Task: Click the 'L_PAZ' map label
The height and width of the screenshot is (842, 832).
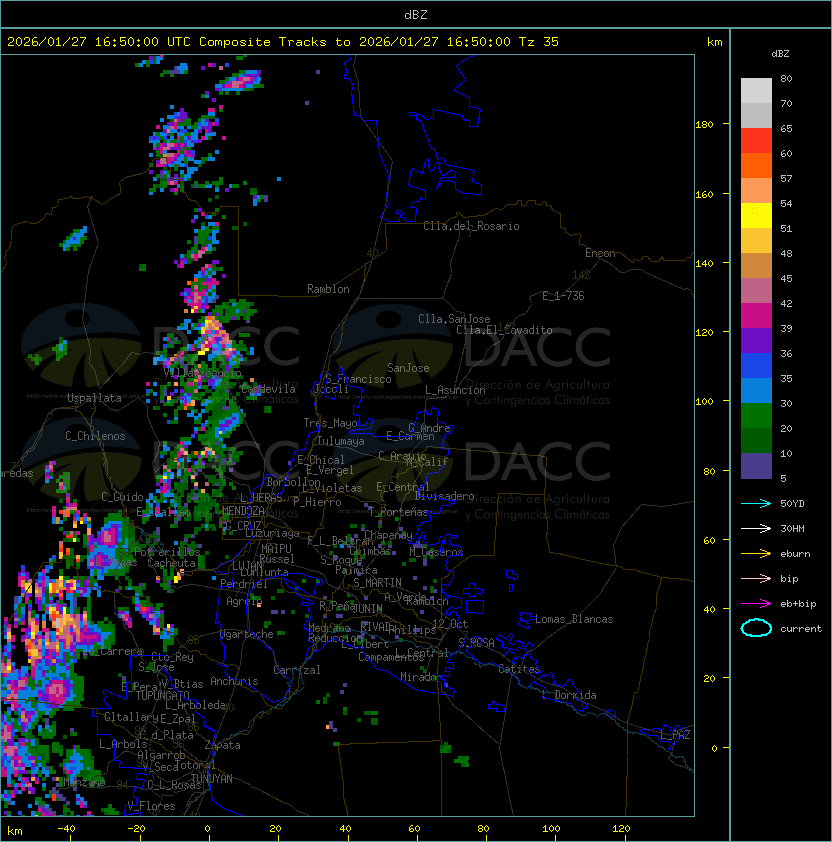Action: pyautogui.click(x=675, y=735)
